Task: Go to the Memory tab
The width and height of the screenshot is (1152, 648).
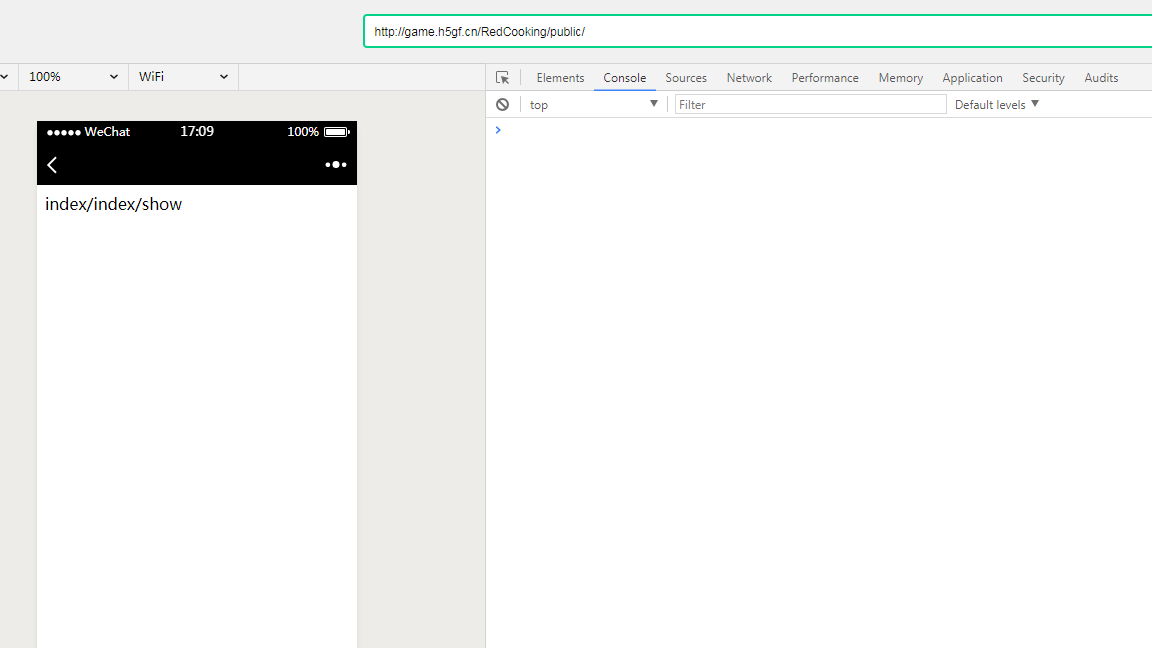Action: tap(900, 78)
